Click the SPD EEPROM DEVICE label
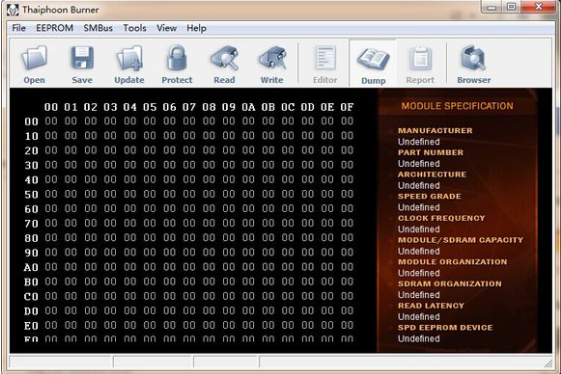This screenshot has height=374, width=561. (445, 327)
